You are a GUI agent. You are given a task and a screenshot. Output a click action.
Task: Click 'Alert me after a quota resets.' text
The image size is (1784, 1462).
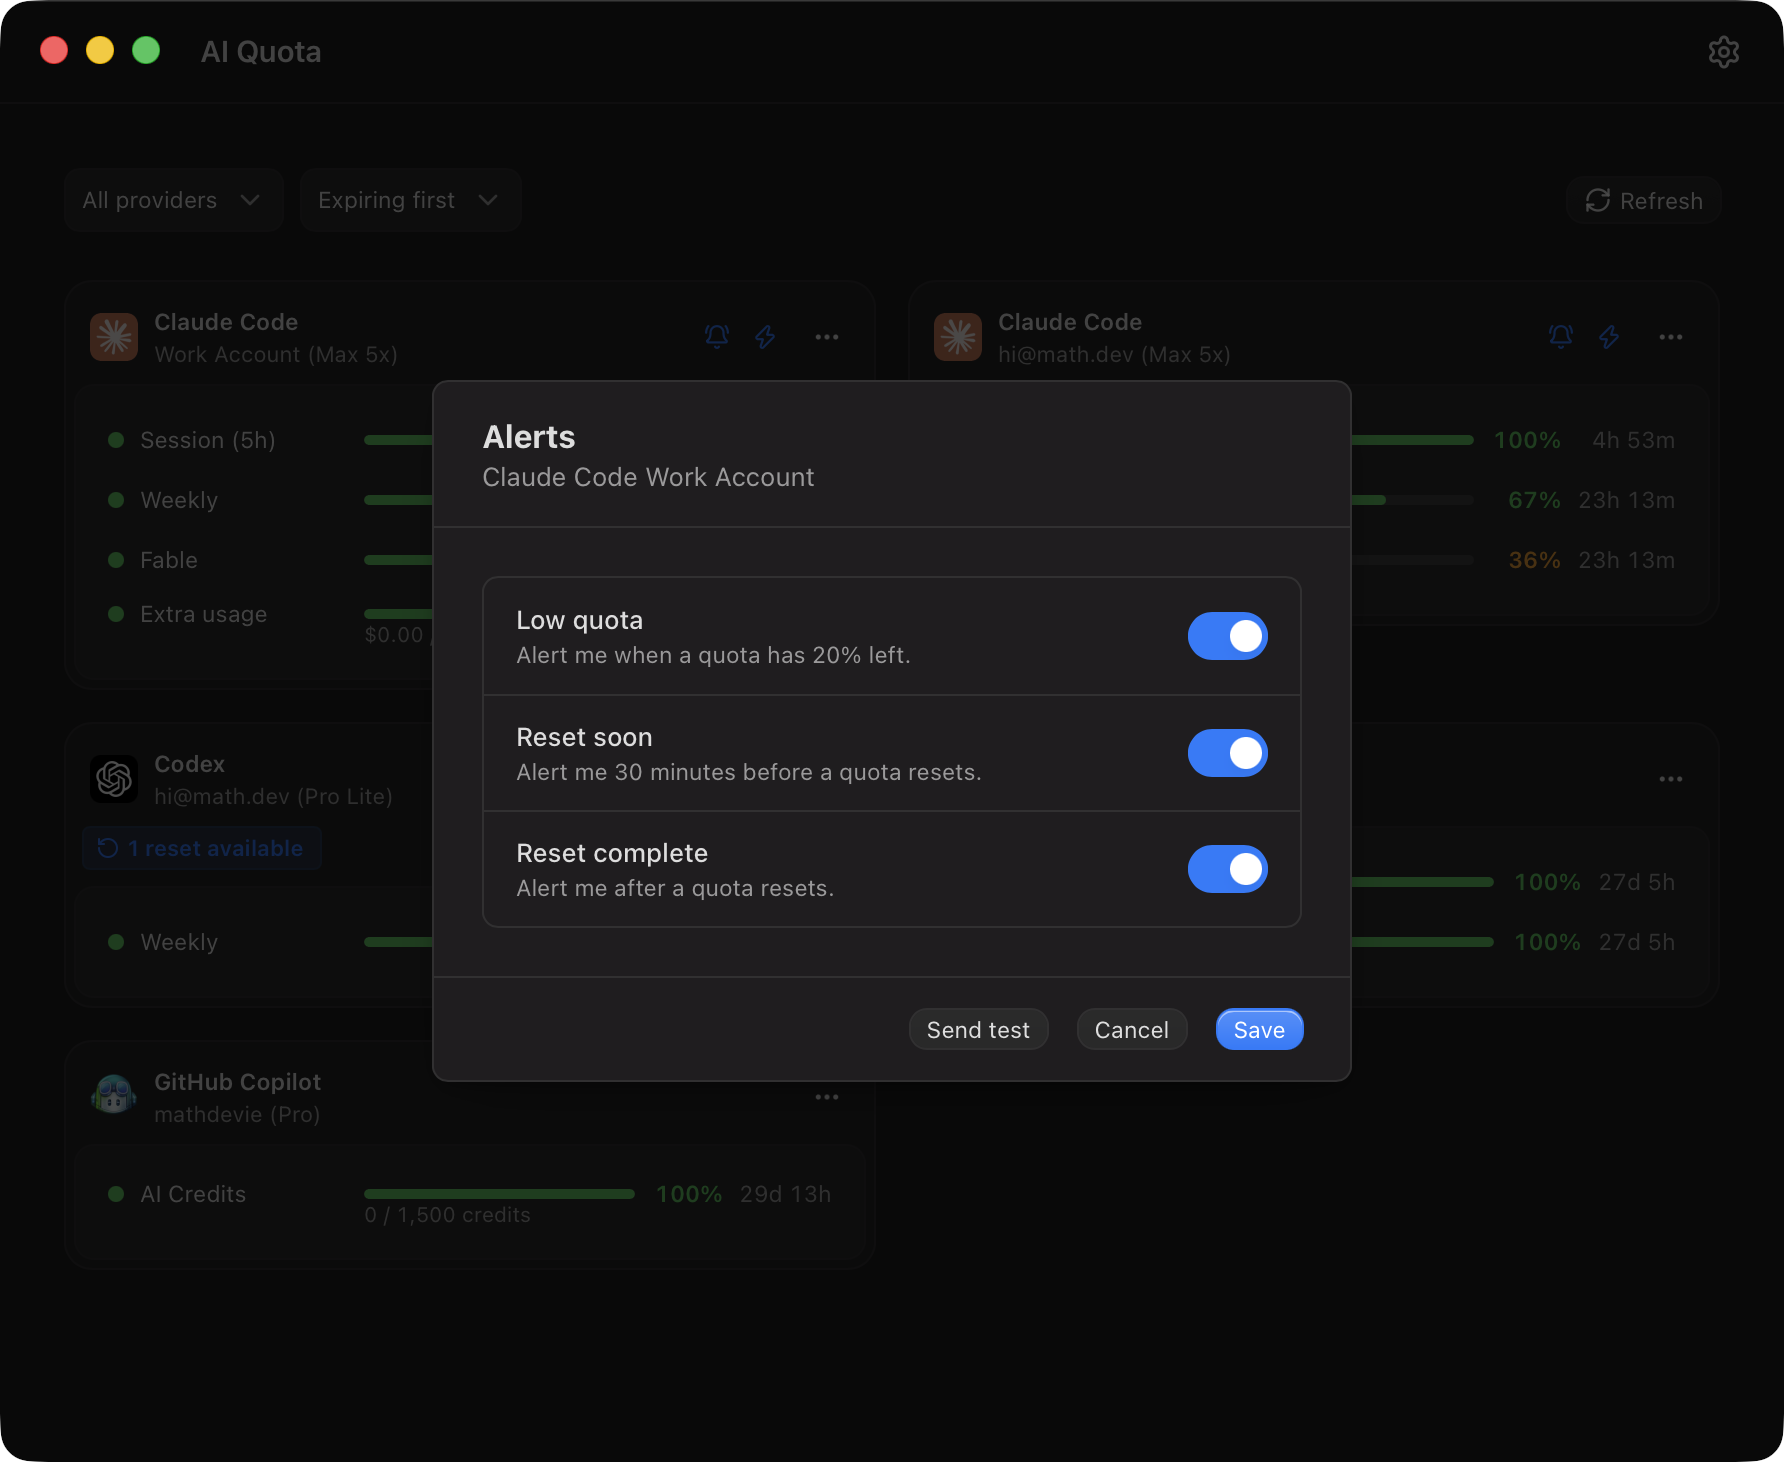tap(675, 888)
